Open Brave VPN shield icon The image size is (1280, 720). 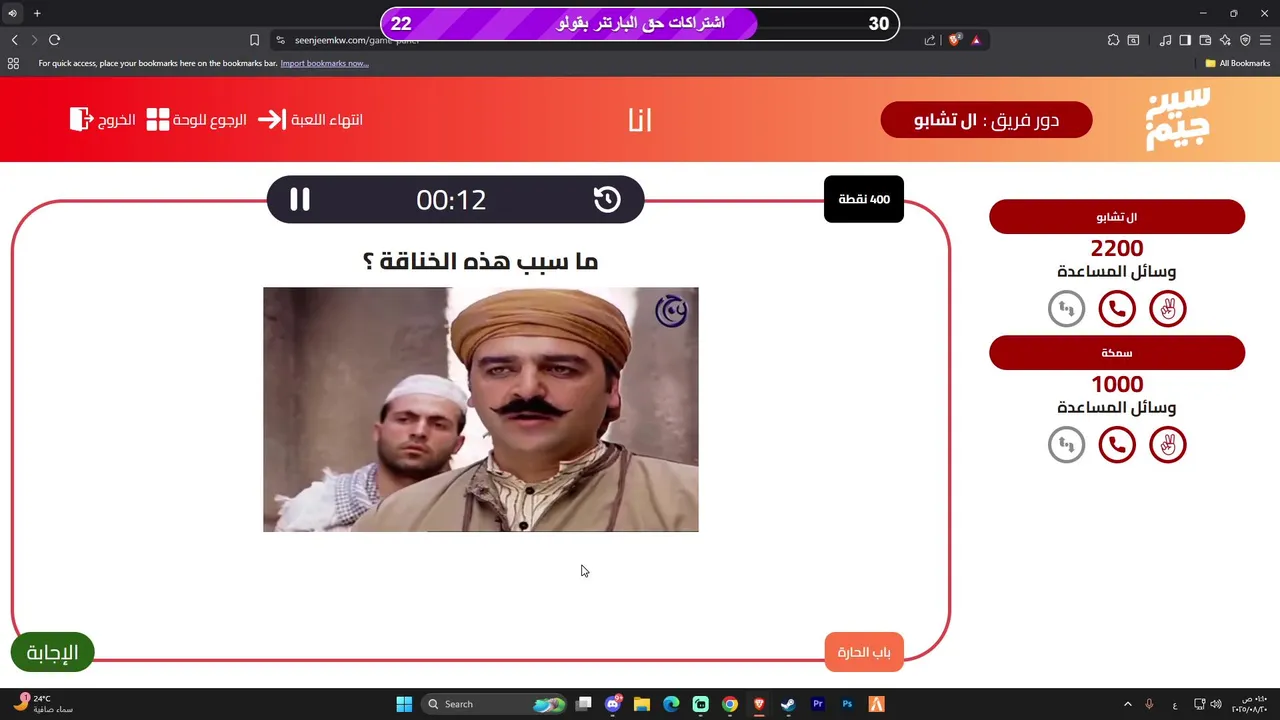pyautogui.click(x=1245, y=40)
